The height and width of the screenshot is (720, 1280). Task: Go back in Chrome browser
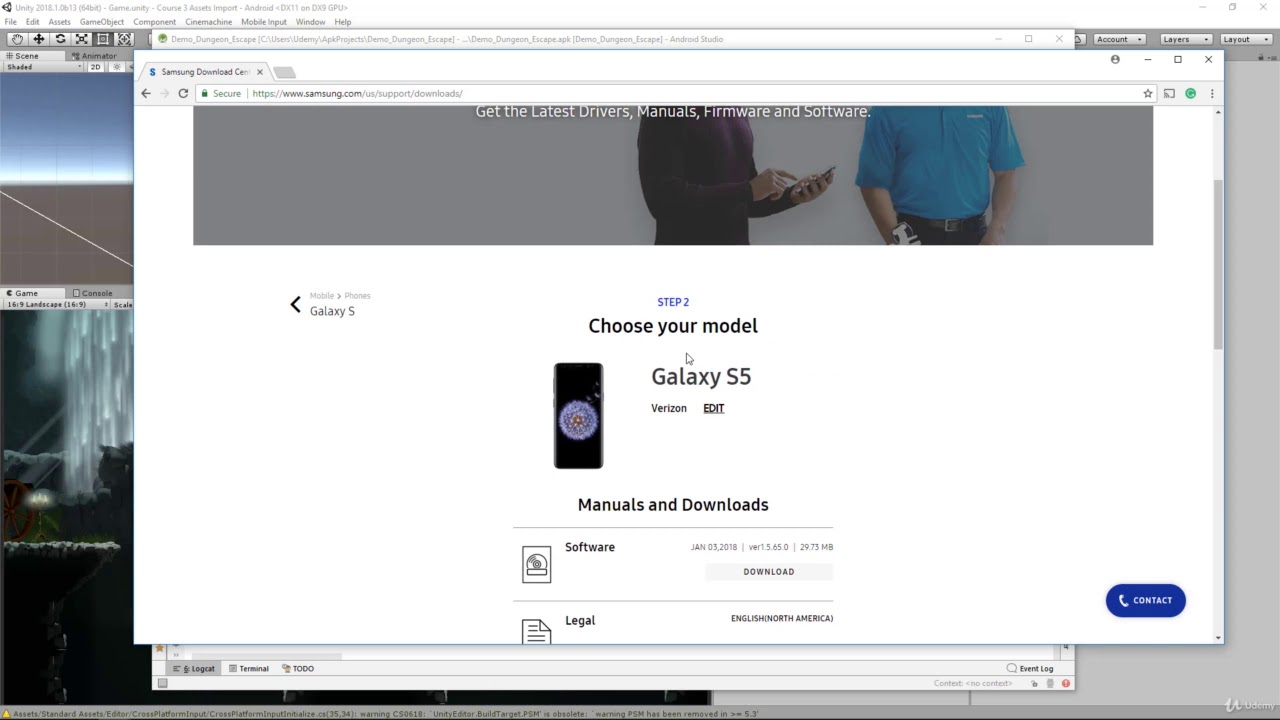coord(146,93)
